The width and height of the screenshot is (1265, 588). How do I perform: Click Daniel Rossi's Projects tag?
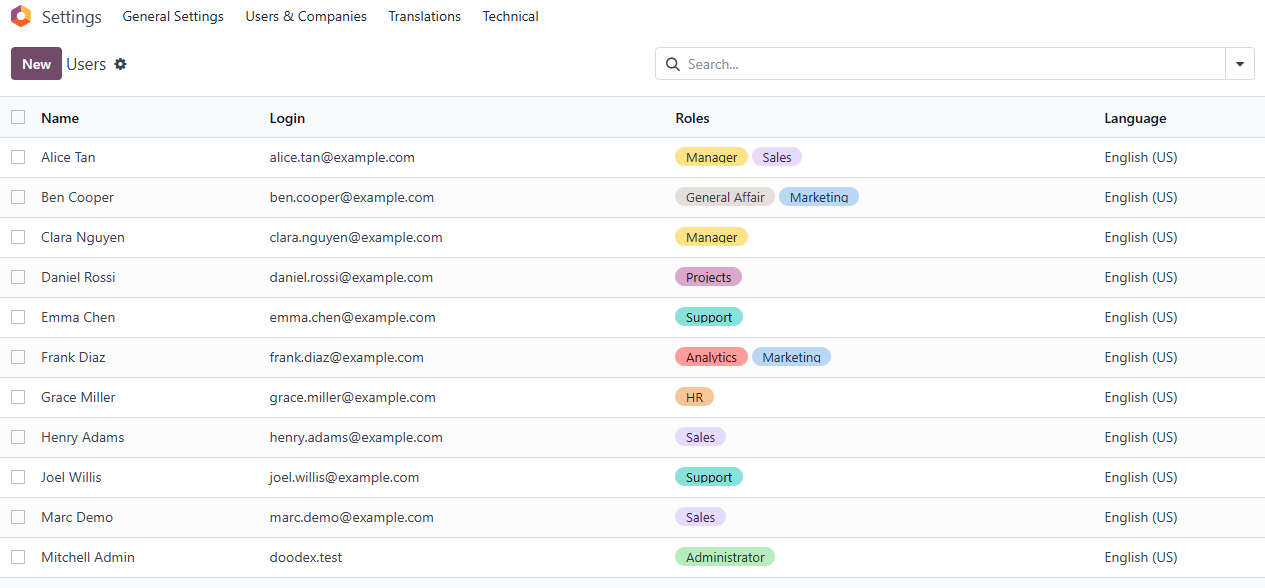pyautogui.click(x=708, y=277)
